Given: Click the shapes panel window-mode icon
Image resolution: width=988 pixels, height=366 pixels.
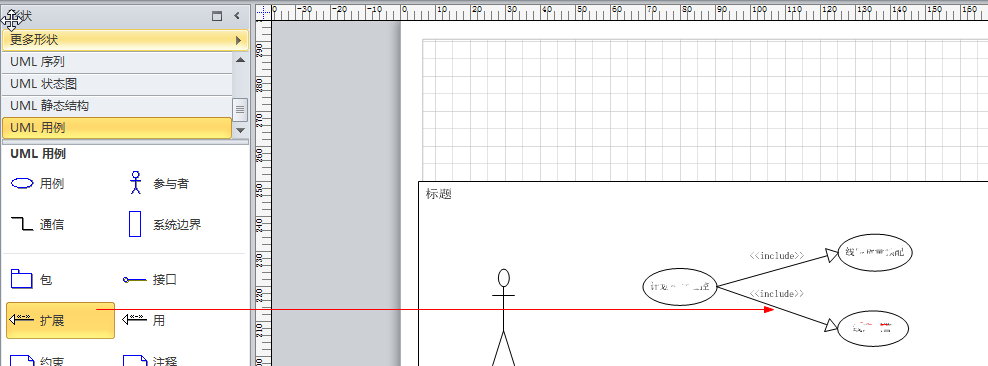Looking at the screenshot, I should click(217, 16).
